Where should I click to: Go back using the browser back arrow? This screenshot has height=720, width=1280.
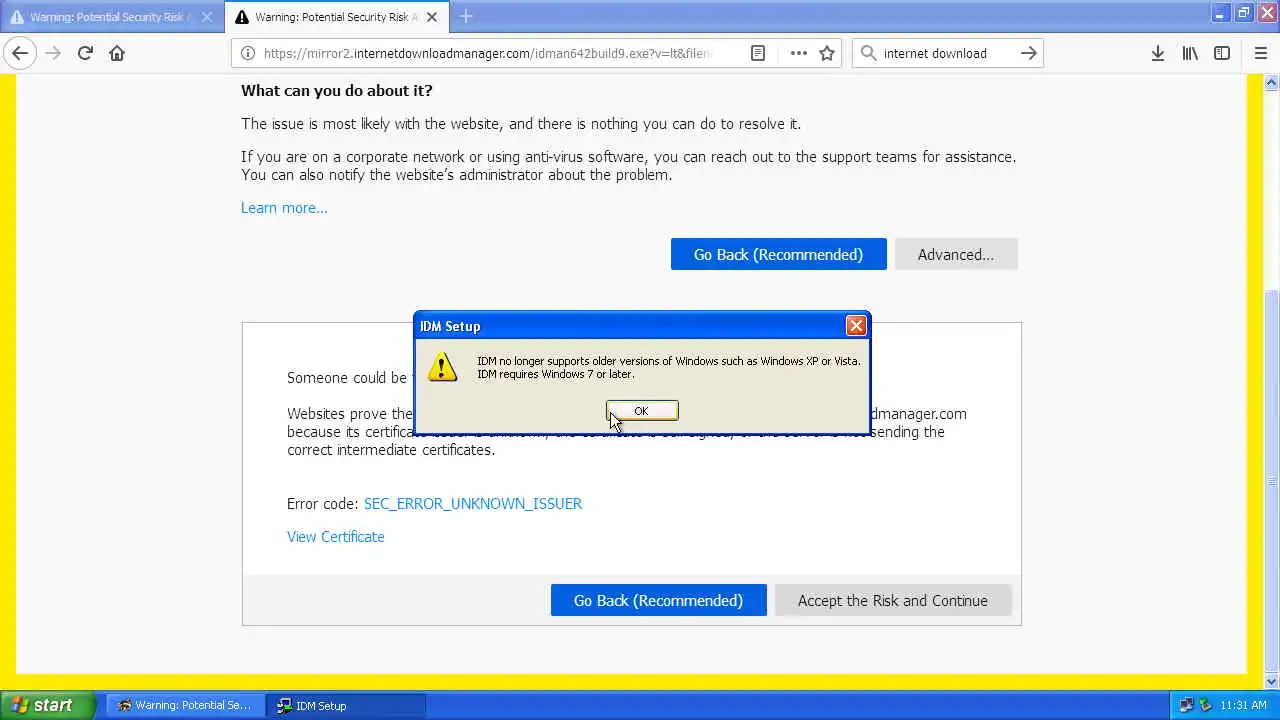click(x=20, y=53)
